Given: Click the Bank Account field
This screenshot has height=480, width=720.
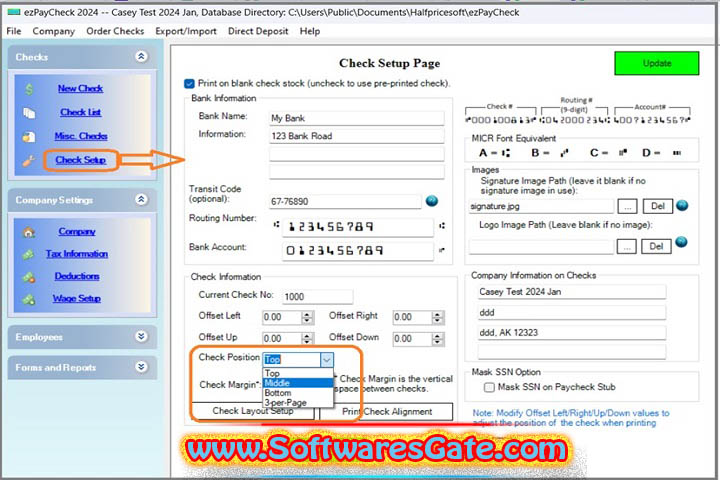Looking at the screenshot, I should (357, 251).
